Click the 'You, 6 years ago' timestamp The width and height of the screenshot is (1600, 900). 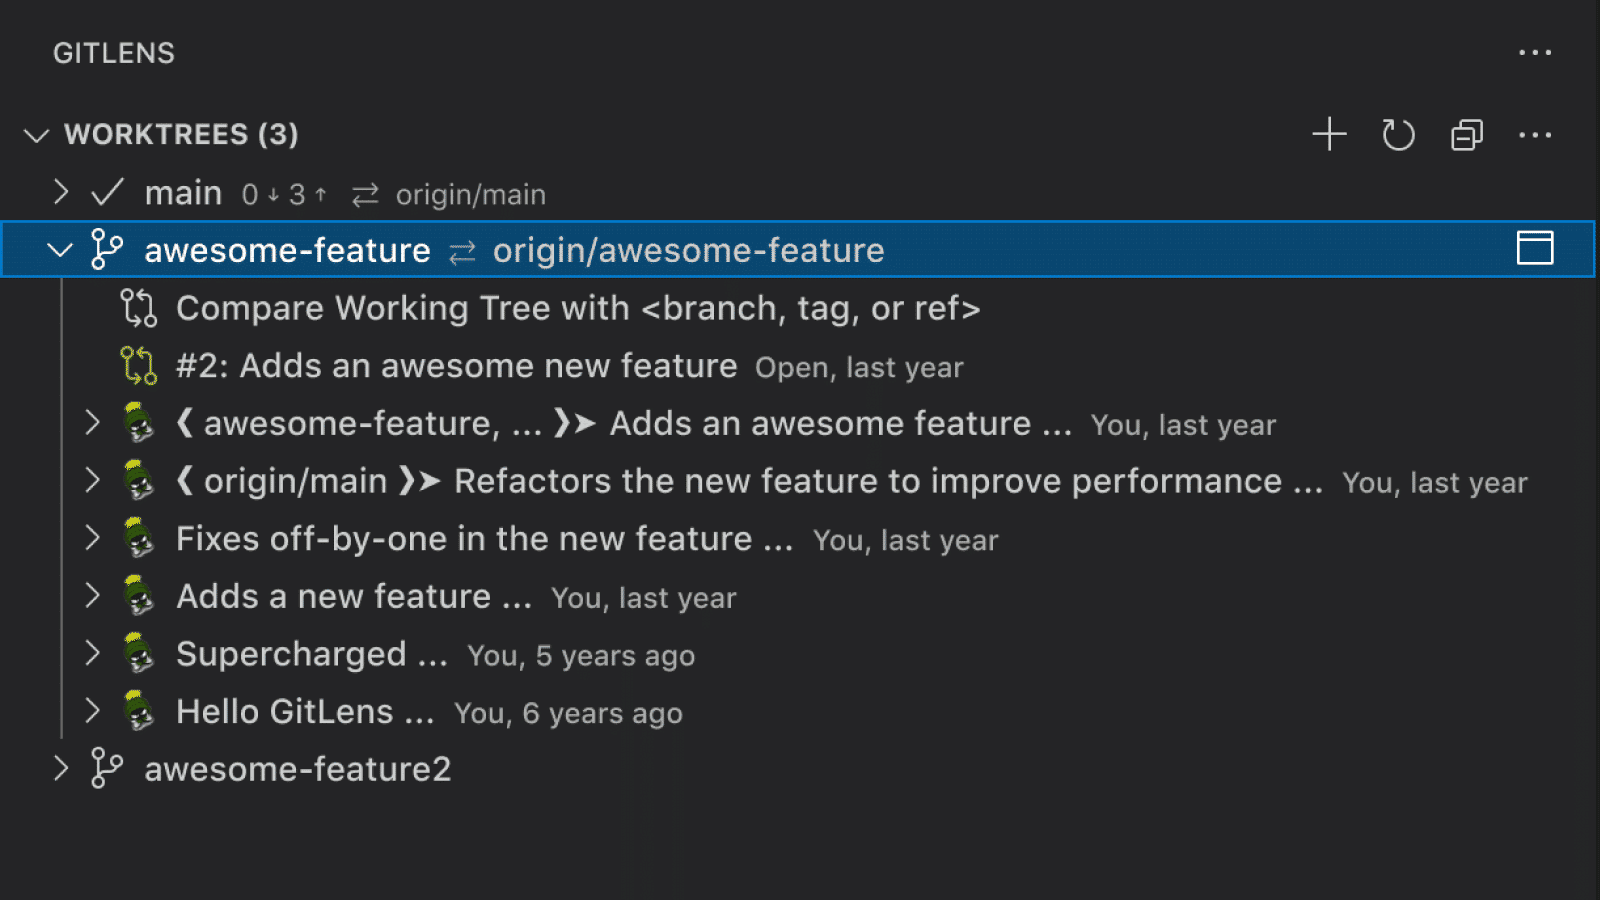[568, 714]
